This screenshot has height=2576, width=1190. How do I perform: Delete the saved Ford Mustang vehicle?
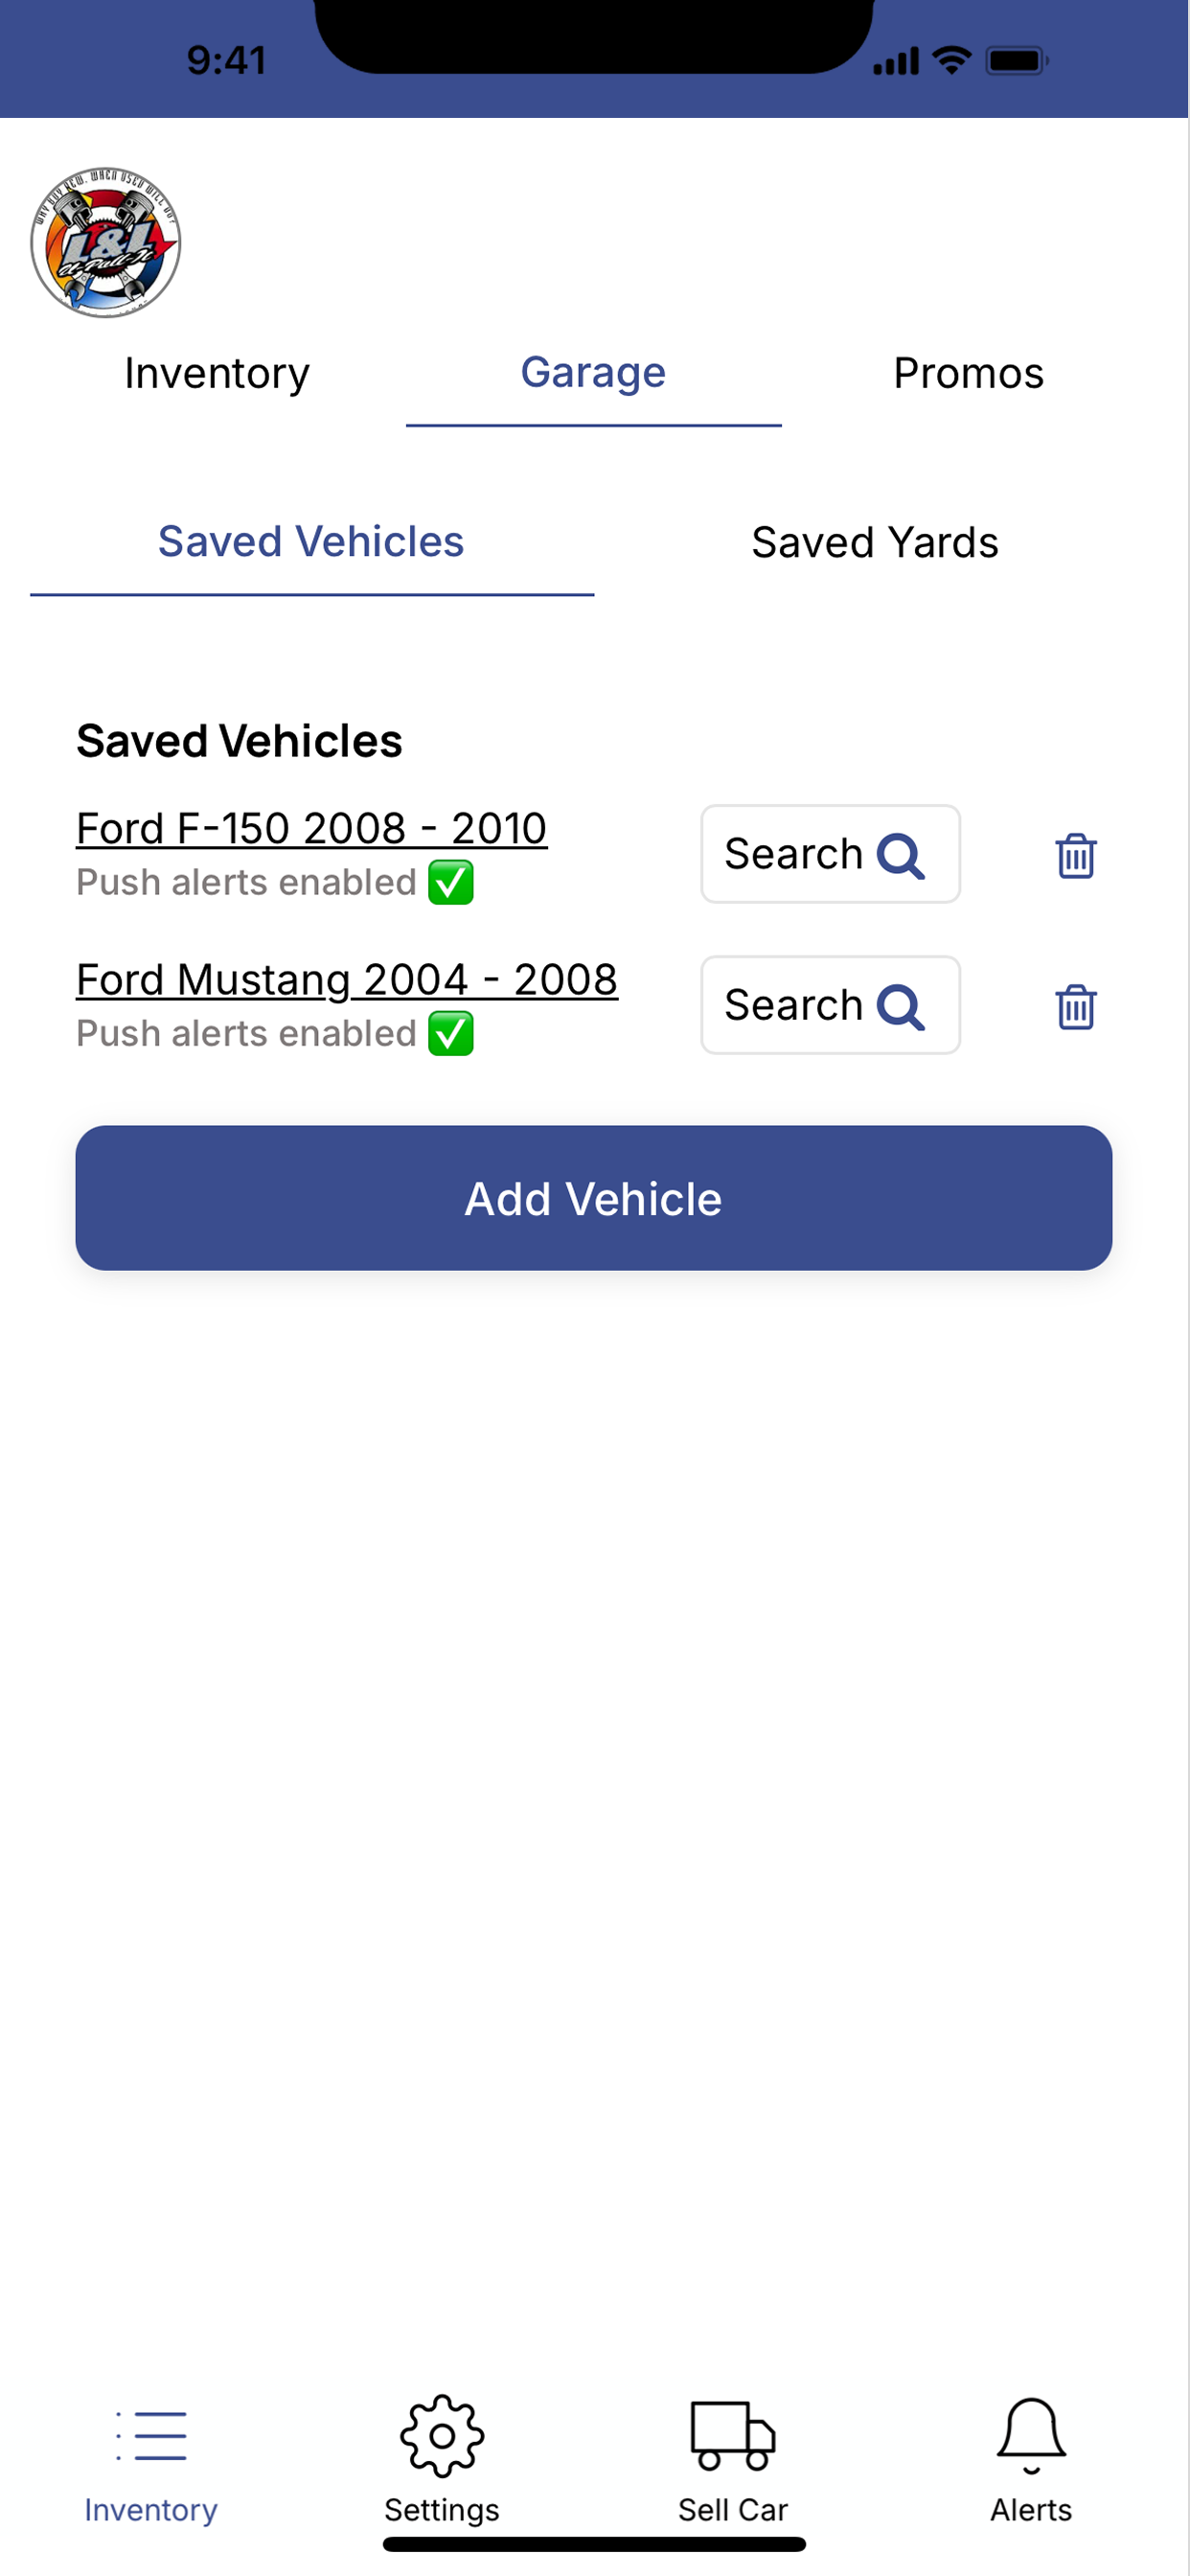[x=1075, y=1006]
